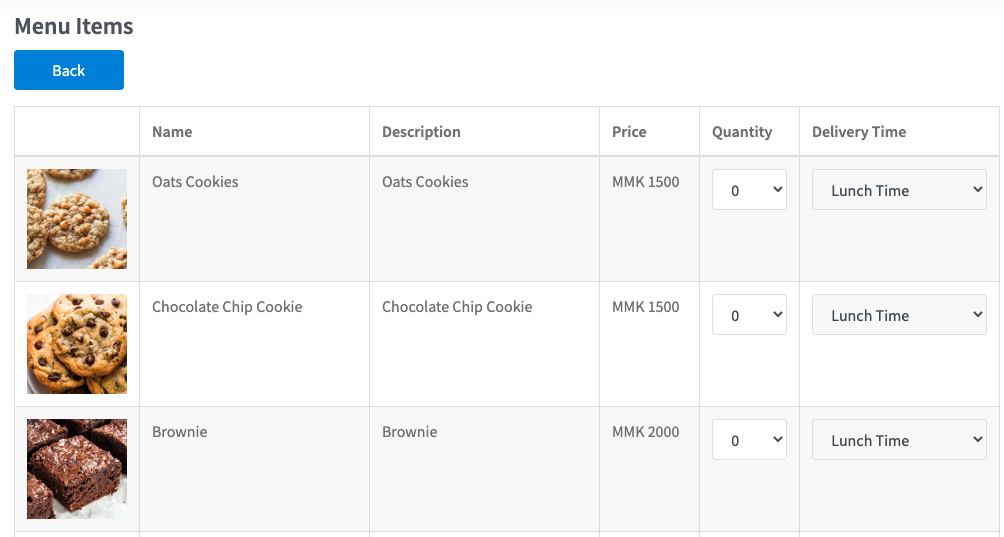Click the Brownie product image
This screenshot has height=537, width=1004.
click(x=77, y=469)
